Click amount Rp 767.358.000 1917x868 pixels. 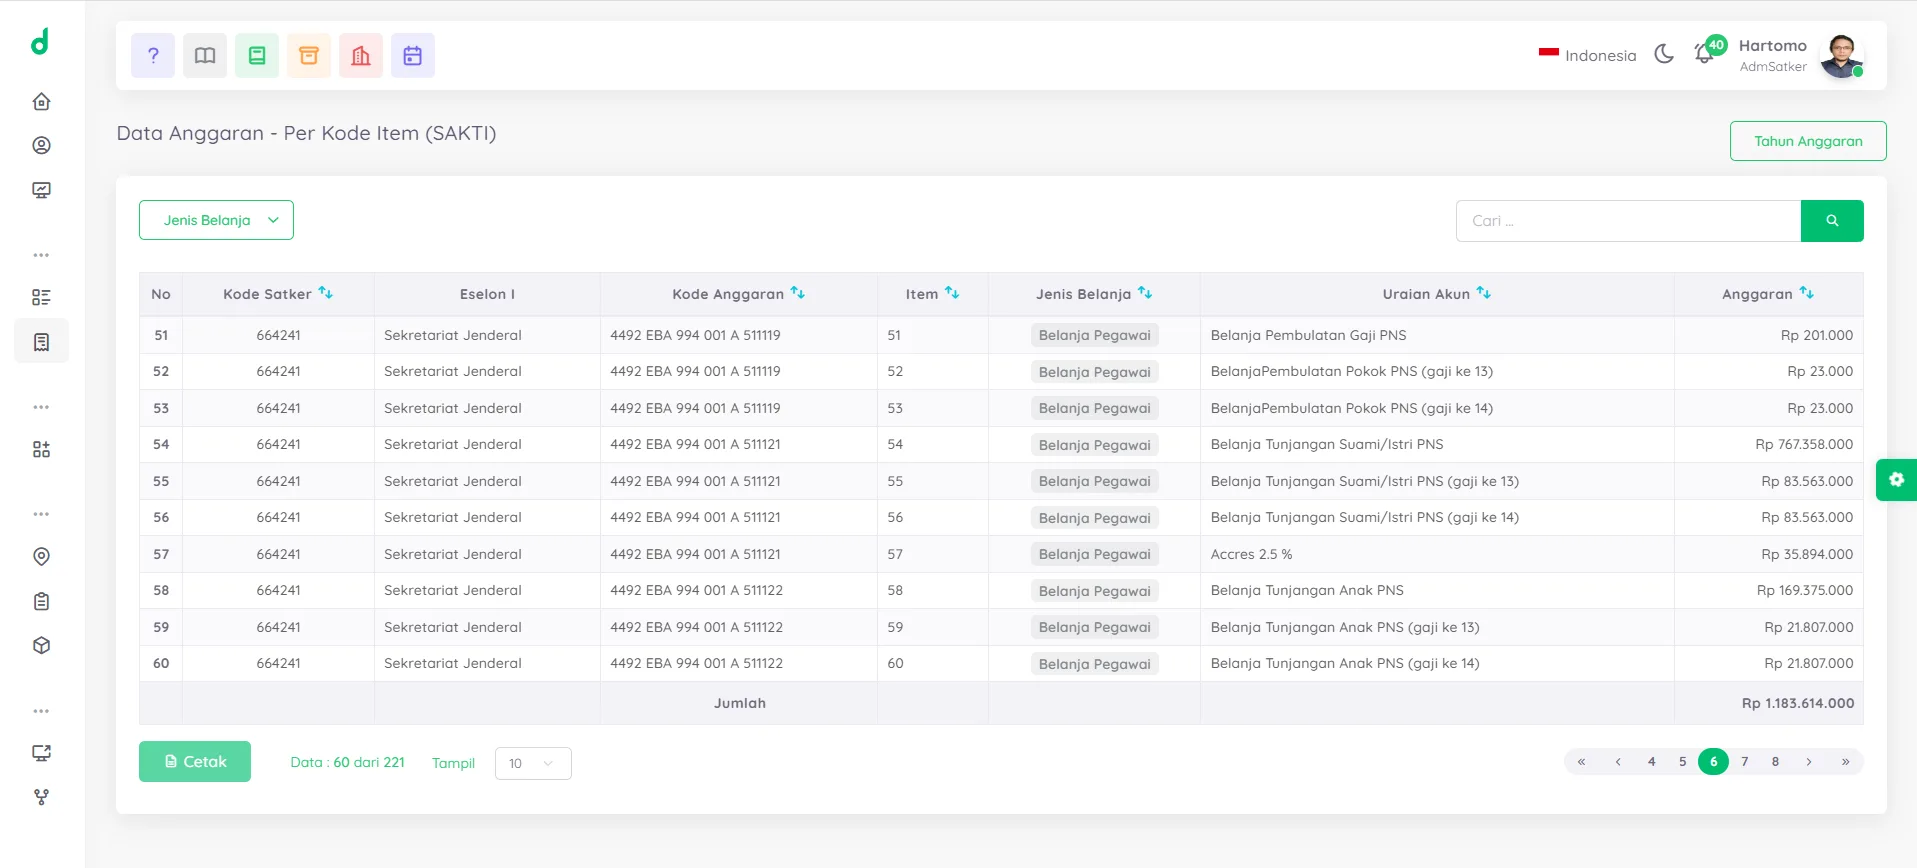coord(1804,444)
